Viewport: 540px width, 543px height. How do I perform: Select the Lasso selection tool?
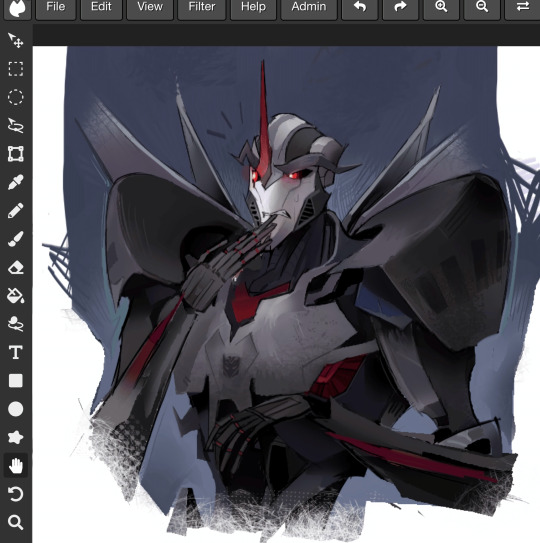point(16,126)
